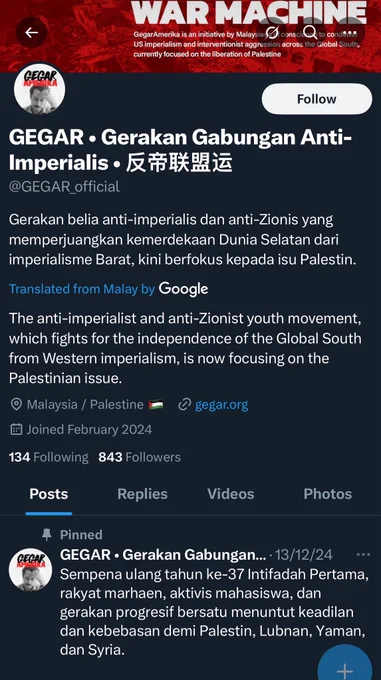Open the pinned post's three-dot menu

(x=363, y=555)
